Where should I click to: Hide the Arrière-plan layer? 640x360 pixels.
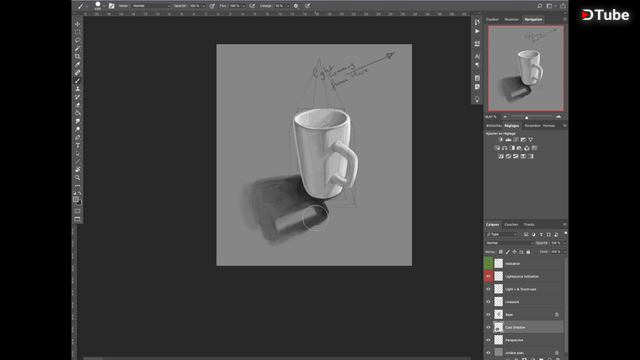coord(488,352)
